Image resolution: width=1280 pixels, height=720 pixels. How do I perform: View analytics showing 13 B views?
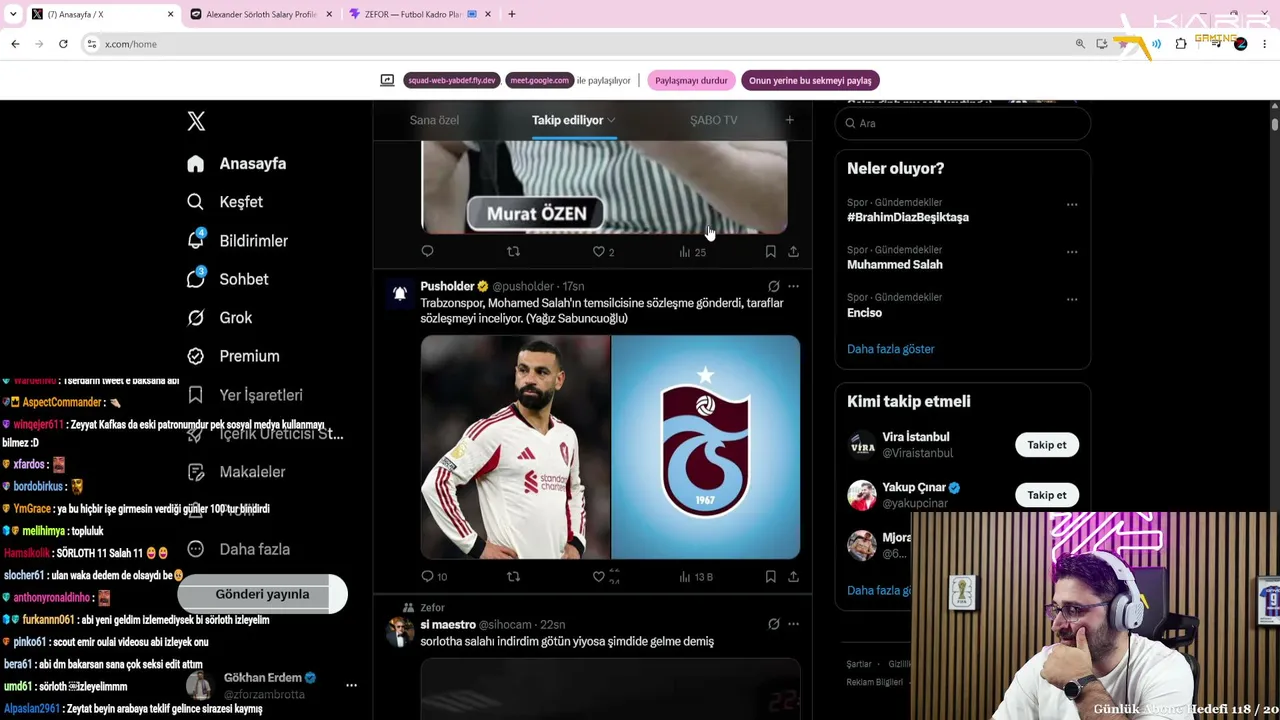coord(695,577)
